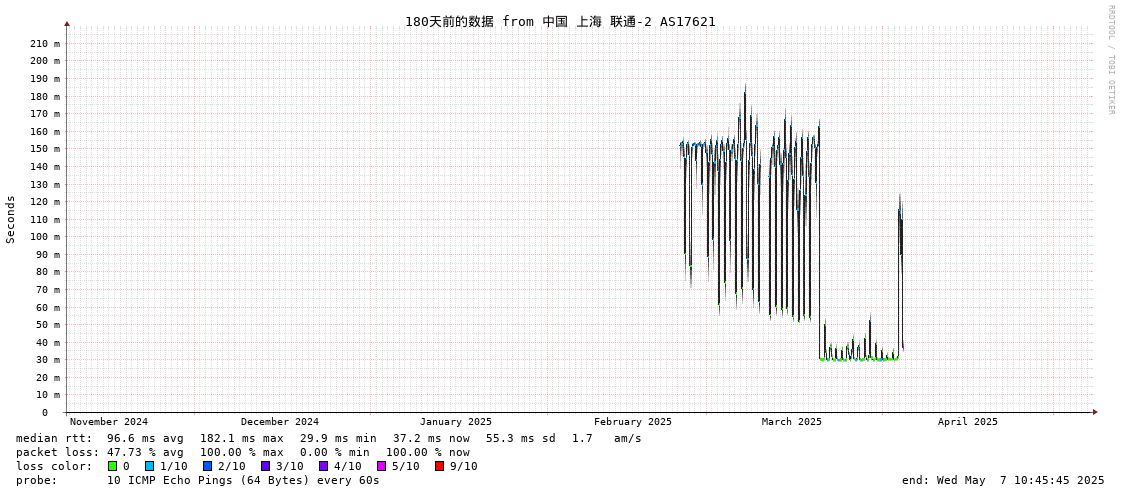1121x494 pixels.
Task: Click the 'April 2025' axis label
Action: click(x=967, y=422)
